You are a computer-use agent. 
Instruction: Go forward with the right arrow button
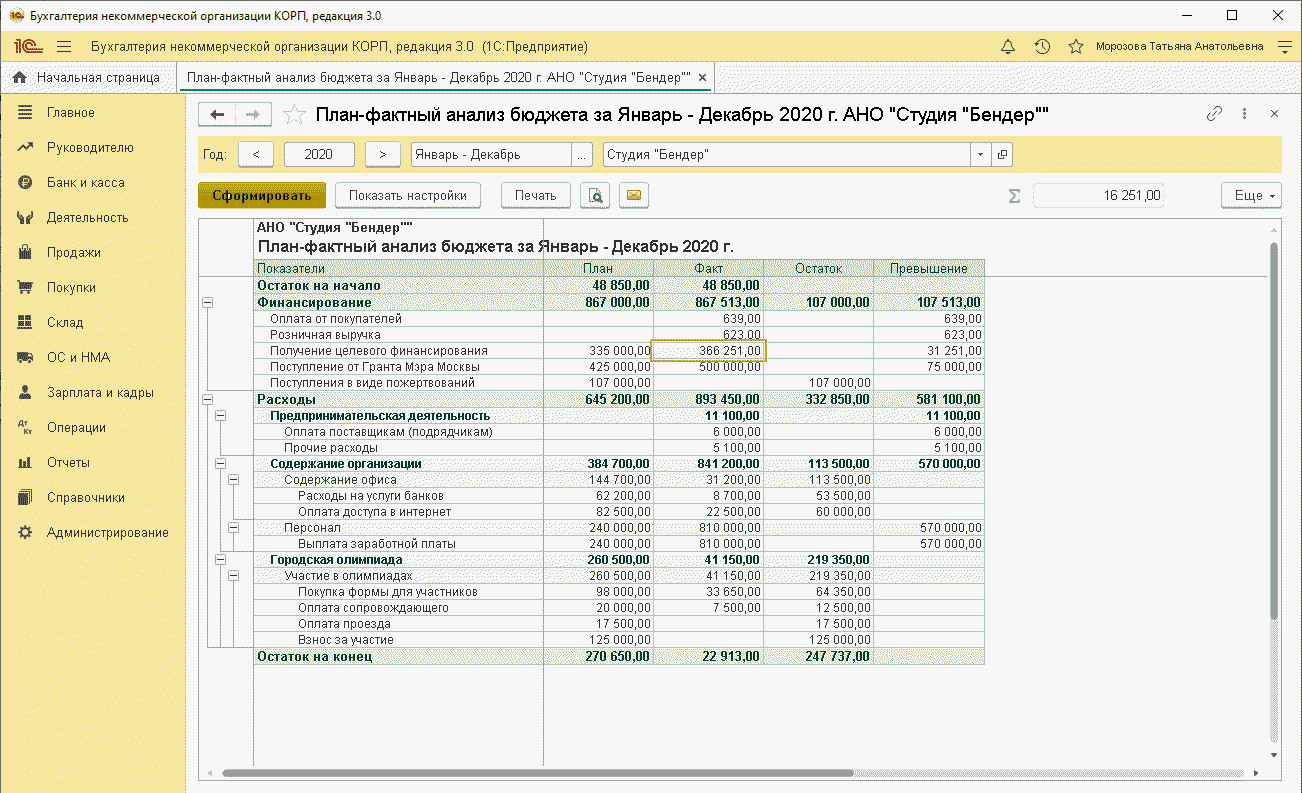point(254,115)
